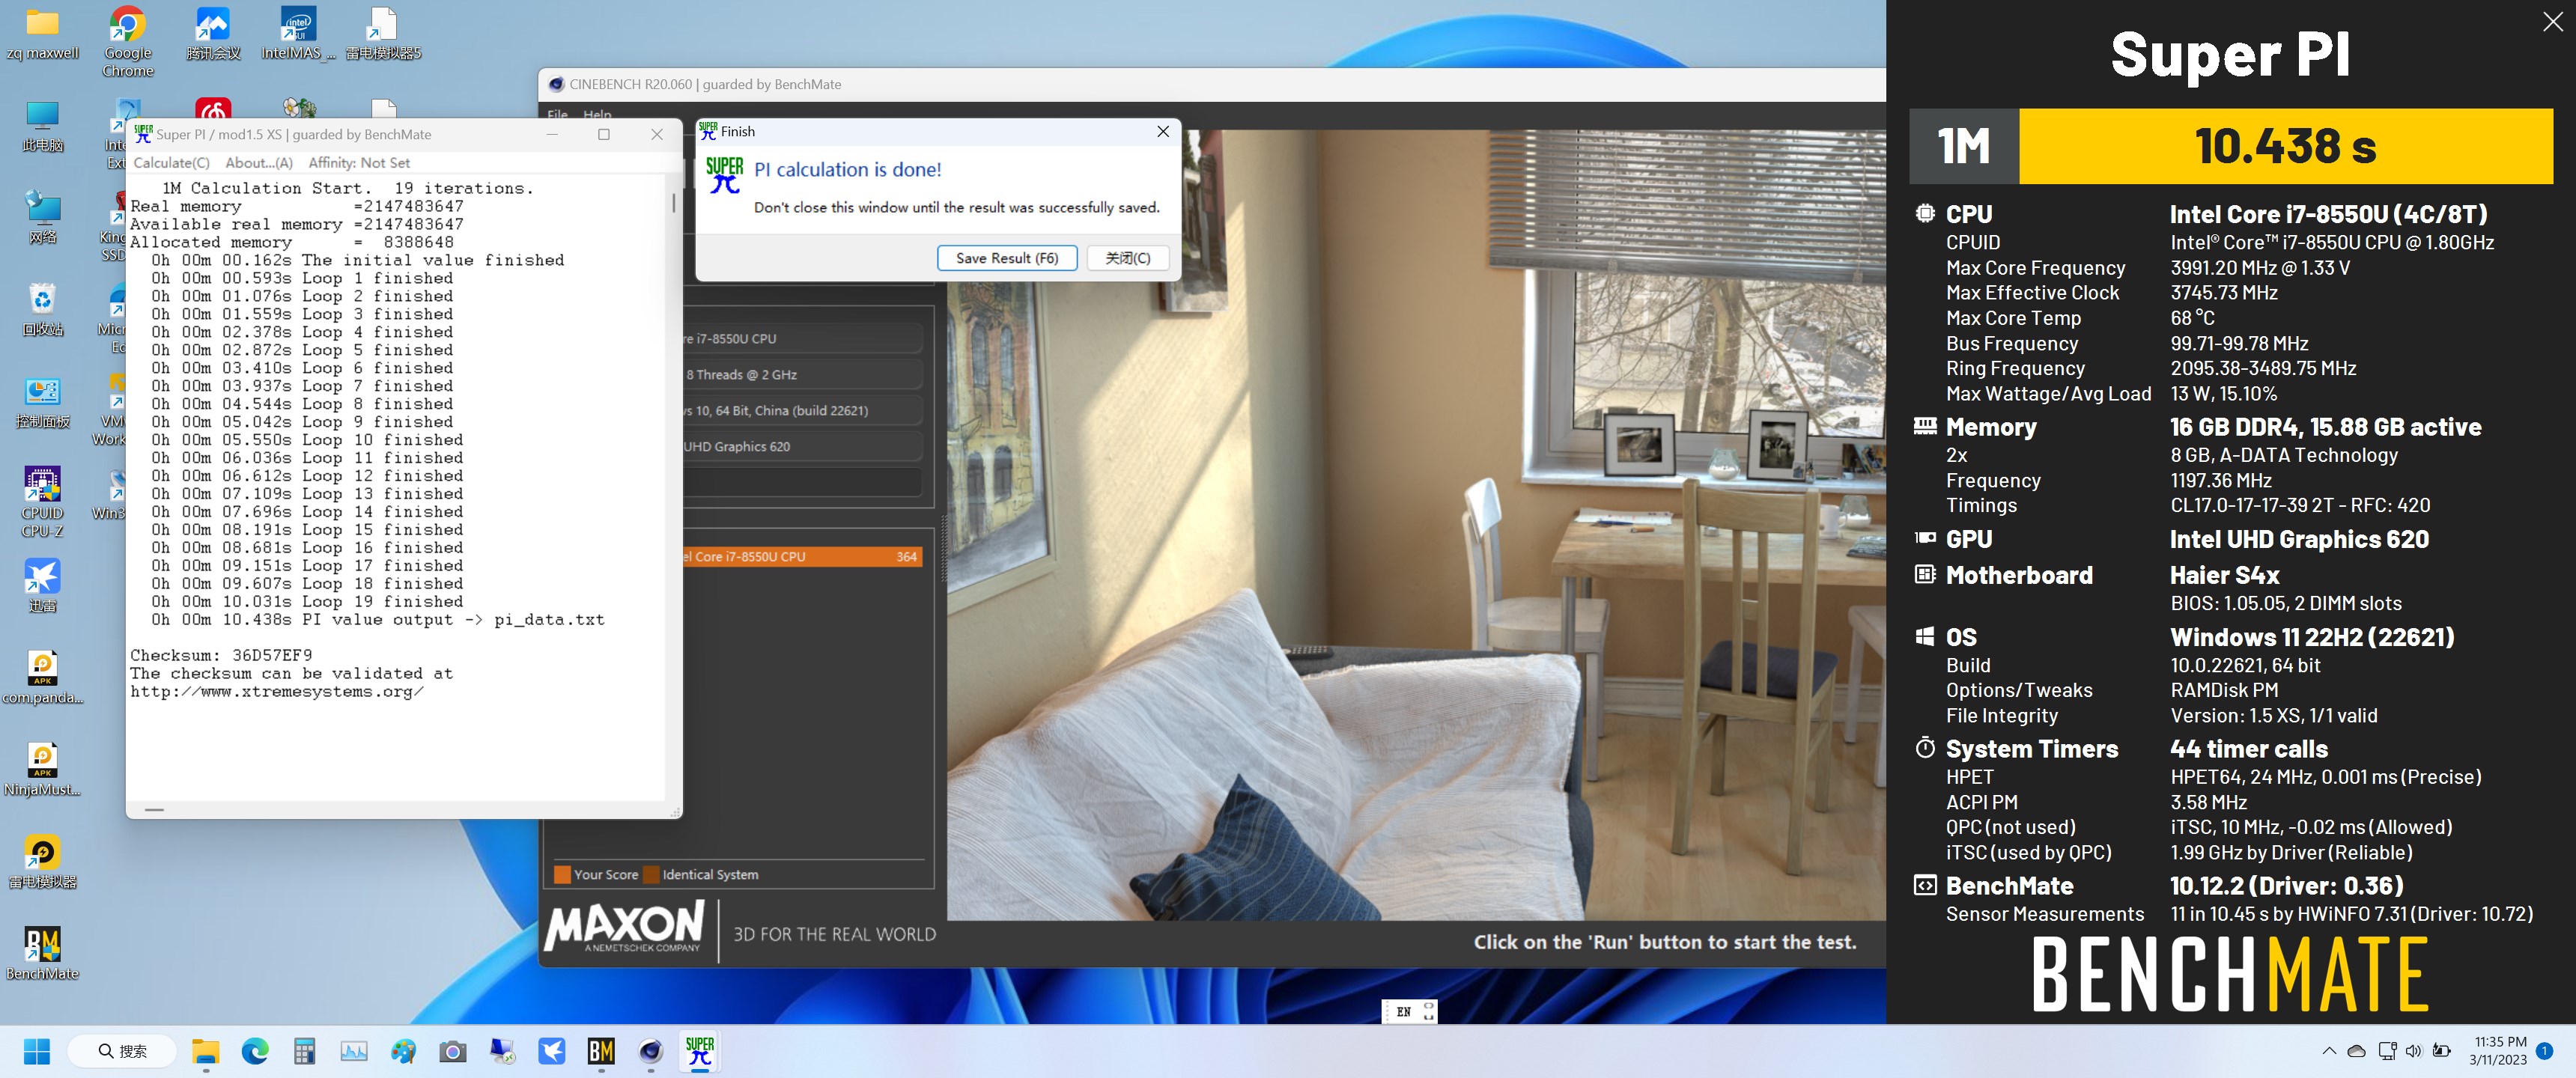Screen dimensions: 2576x1078
Task: Select the NinjaMust APK desktop file
Action: tap(42, 770)
